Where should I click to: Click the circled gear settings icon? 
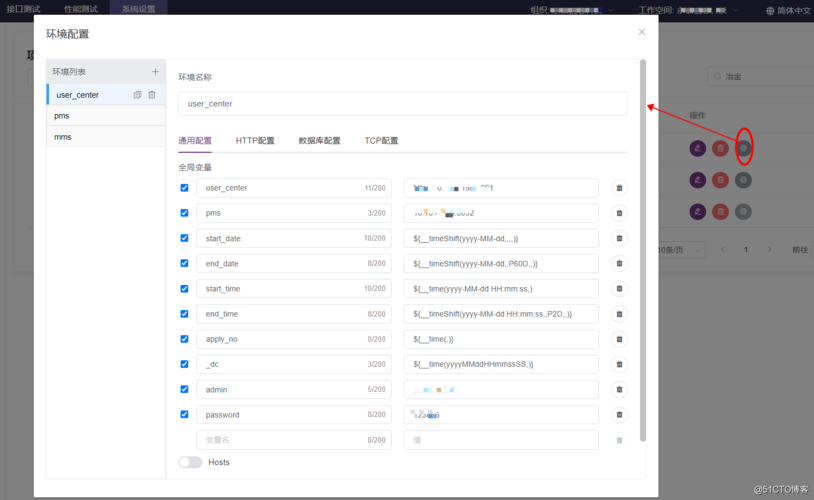[743, 148]
